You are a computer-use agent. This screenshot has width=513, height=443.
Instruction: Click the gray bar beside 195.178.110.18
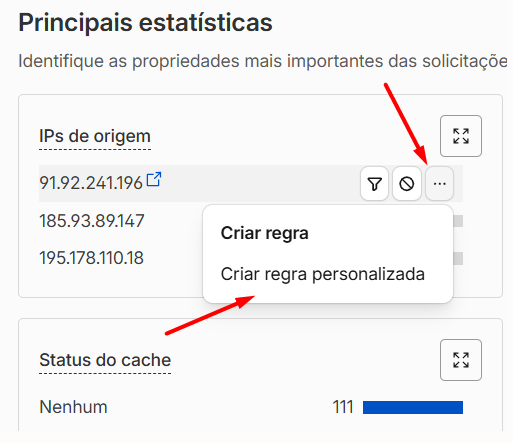click(458, 258)
